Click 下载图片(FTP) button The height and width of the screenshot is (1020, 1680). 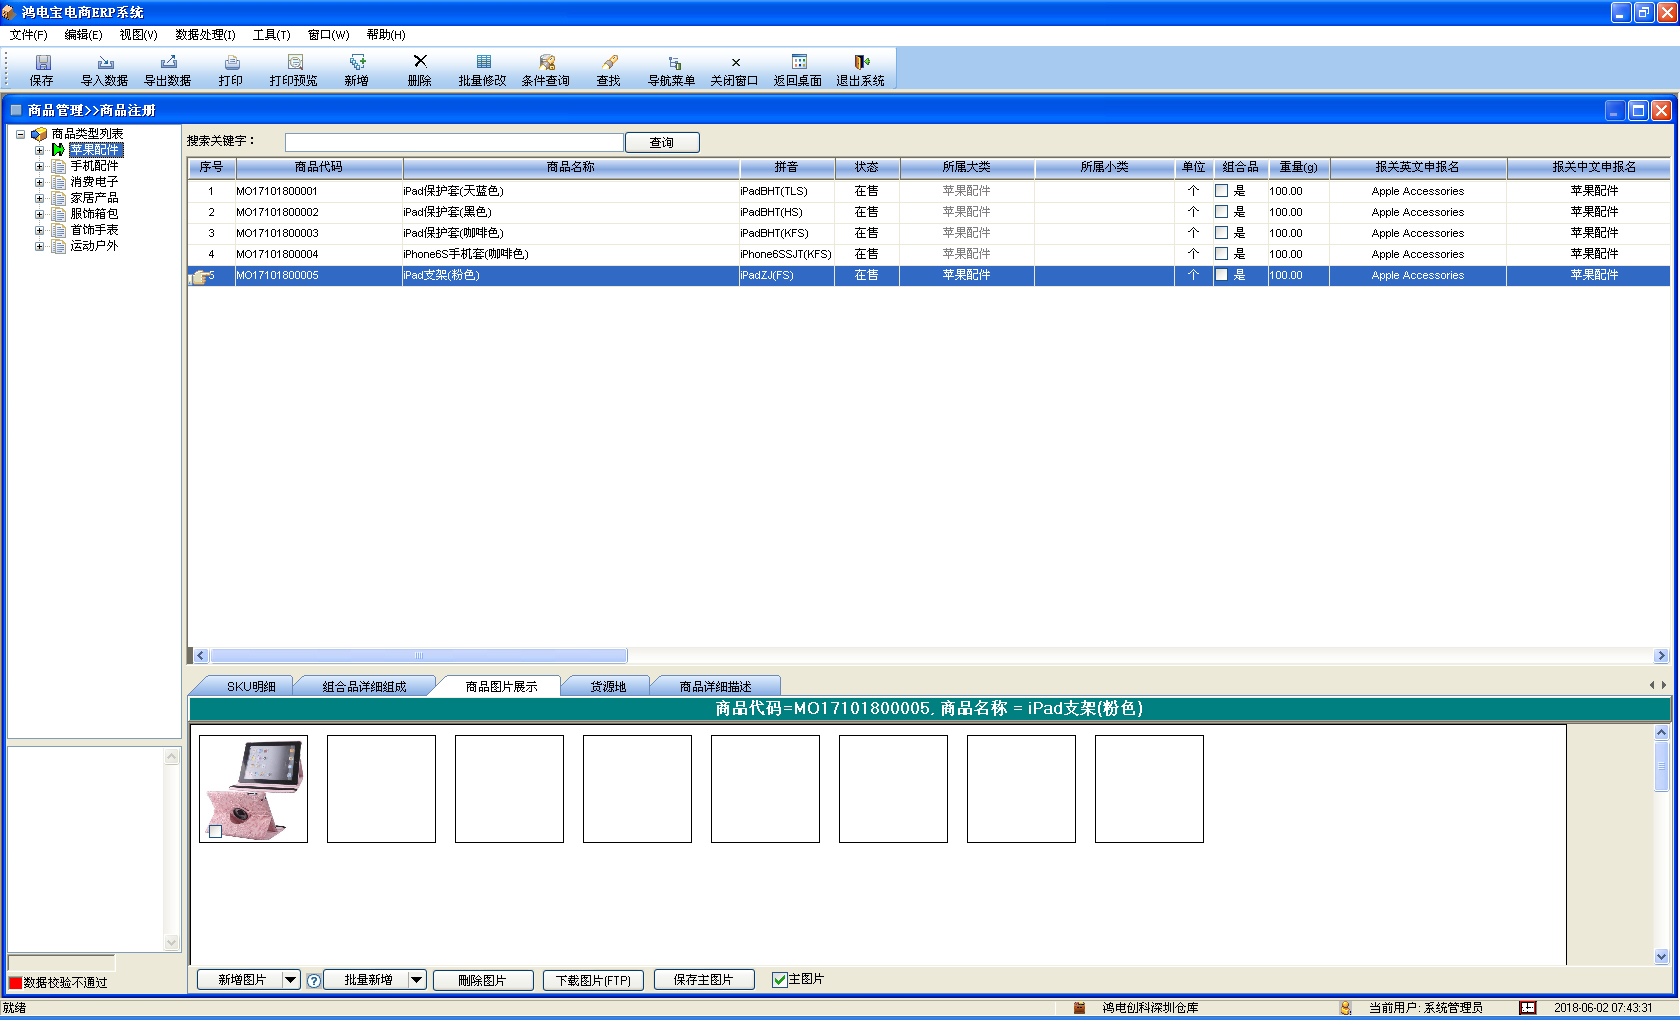[x=594, y=980]
